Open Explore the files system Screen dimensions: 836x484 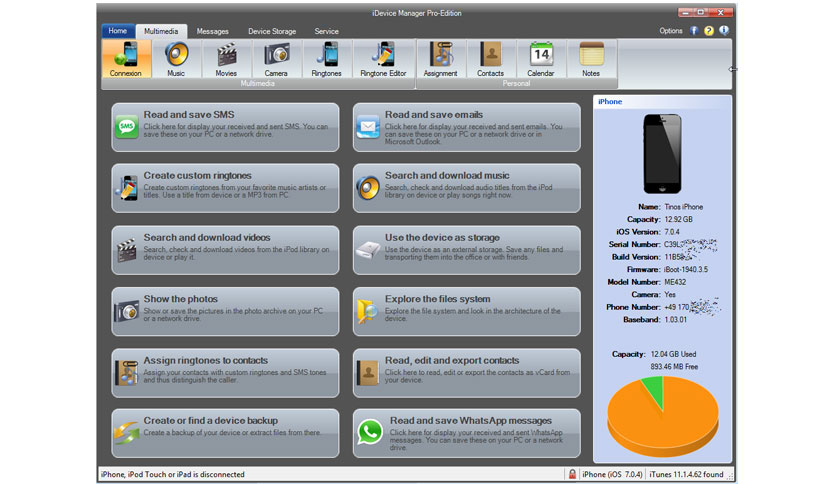click(467, 312)
